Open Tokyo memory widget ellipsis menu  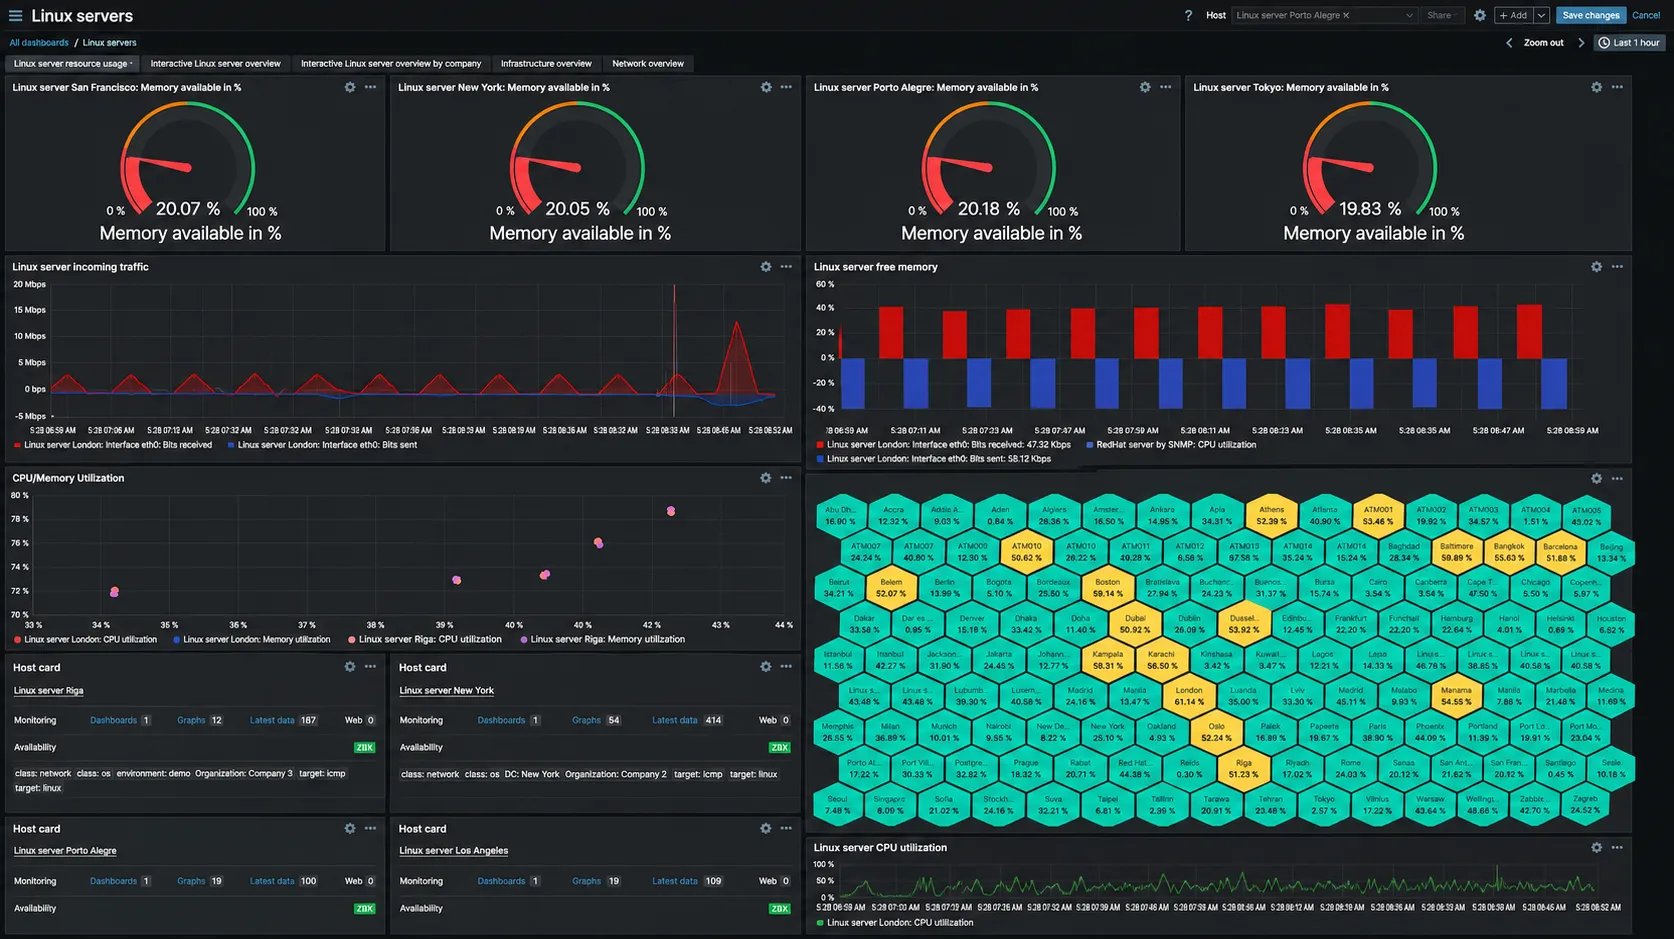pos(1618,88)
